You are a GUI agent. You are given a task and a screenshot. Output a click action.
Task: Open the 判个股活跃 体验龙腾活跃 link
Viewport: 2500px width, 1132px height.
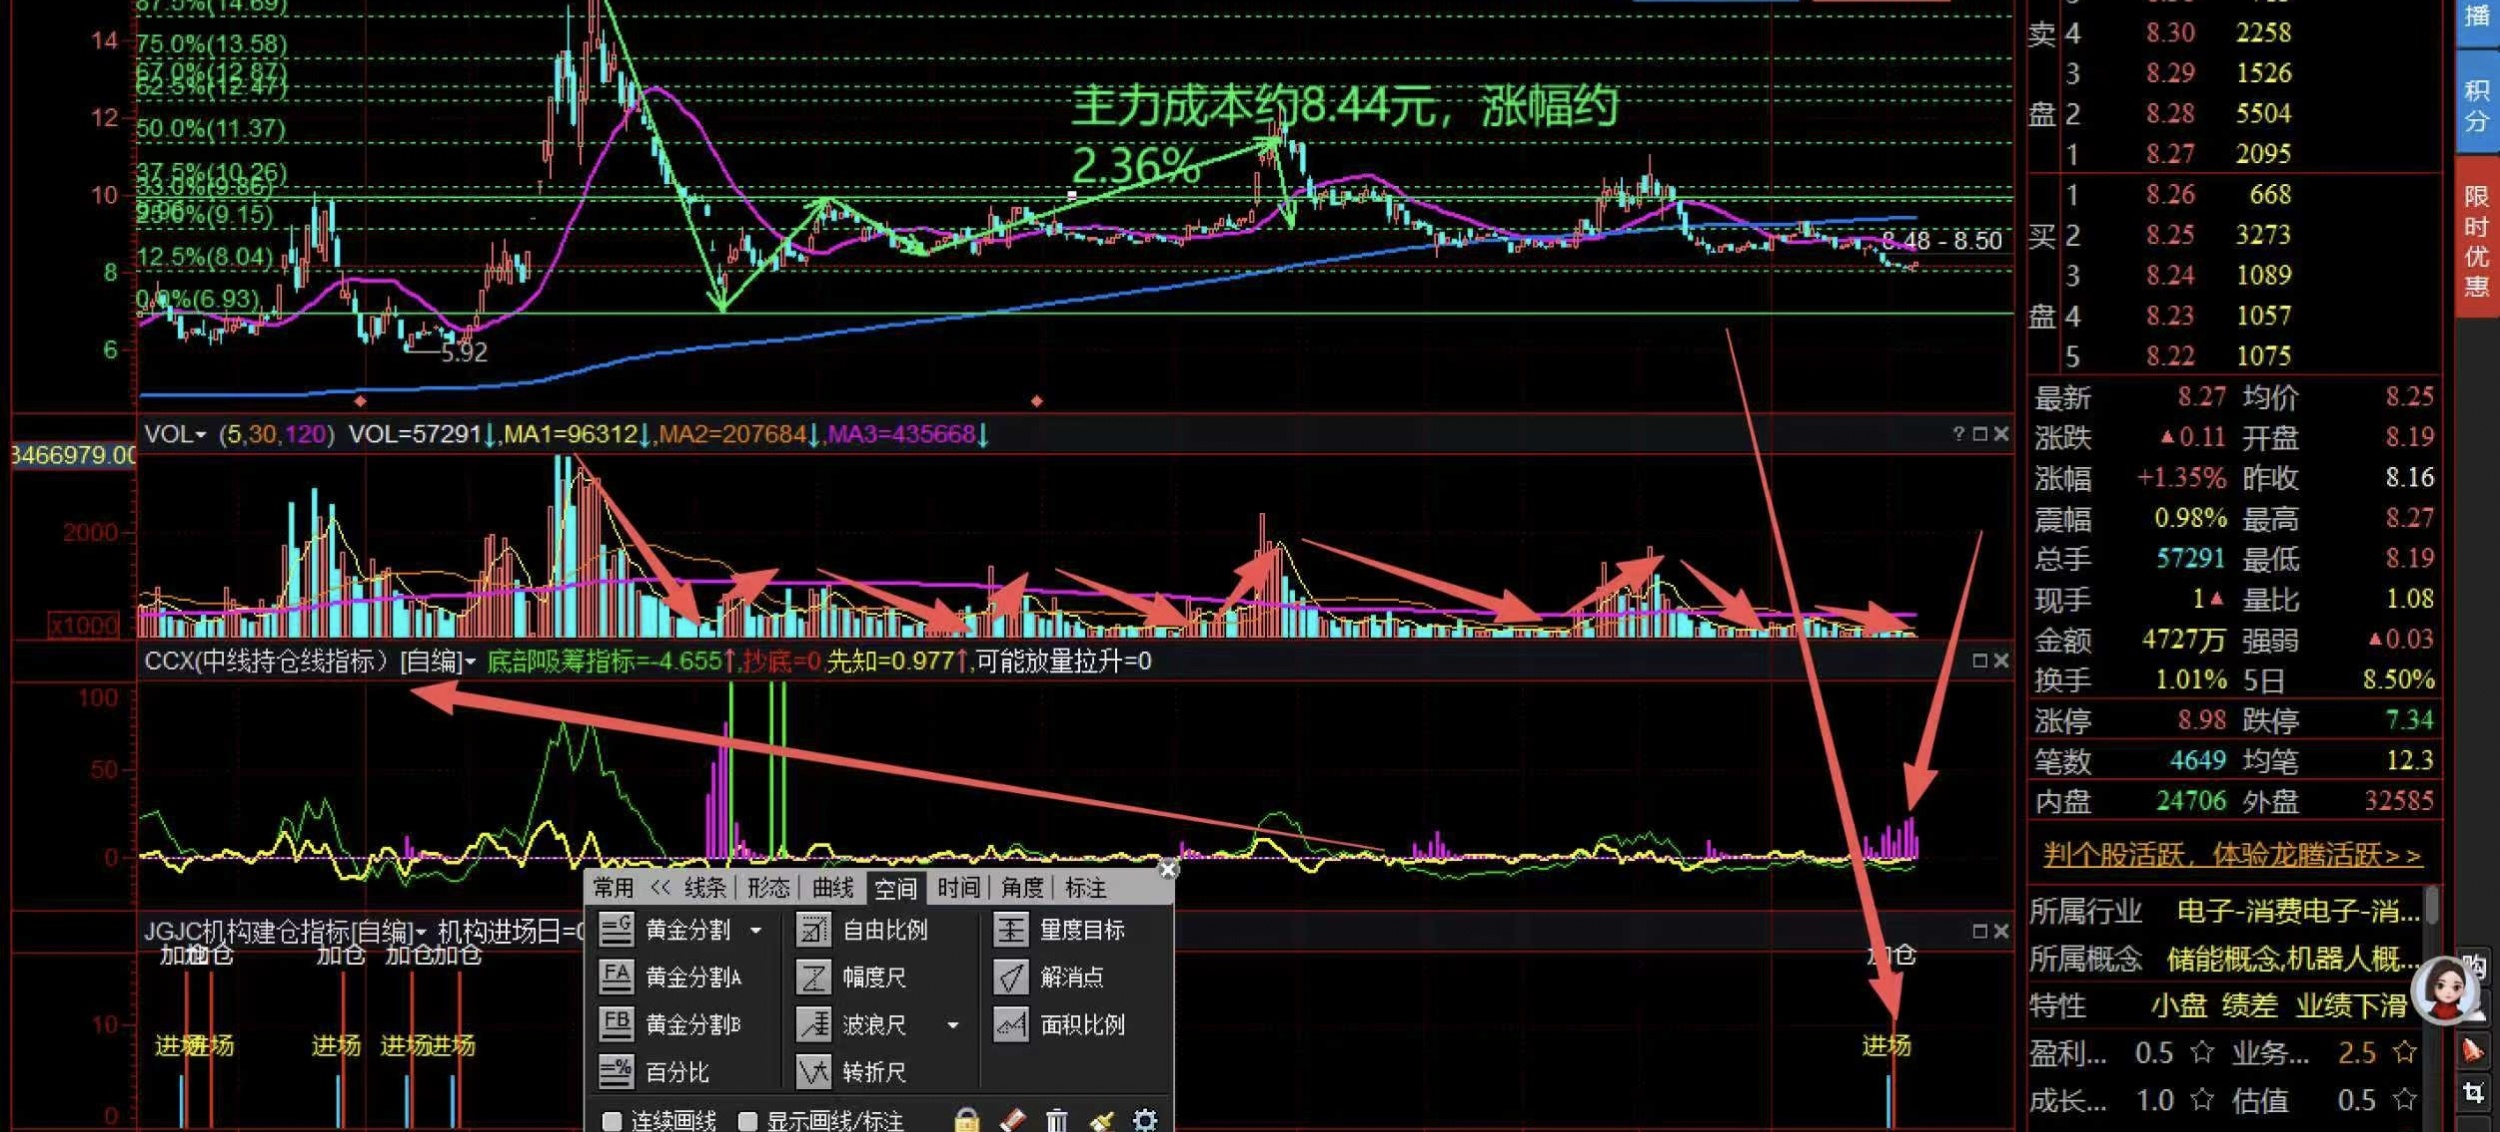pos(2232,855)
